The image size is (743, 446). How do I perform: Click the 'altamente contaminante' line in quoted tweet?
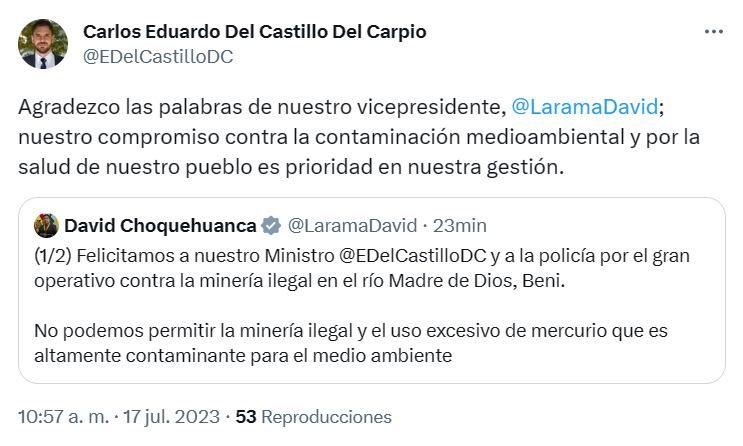pyautogui.click(x=245, y=354)
